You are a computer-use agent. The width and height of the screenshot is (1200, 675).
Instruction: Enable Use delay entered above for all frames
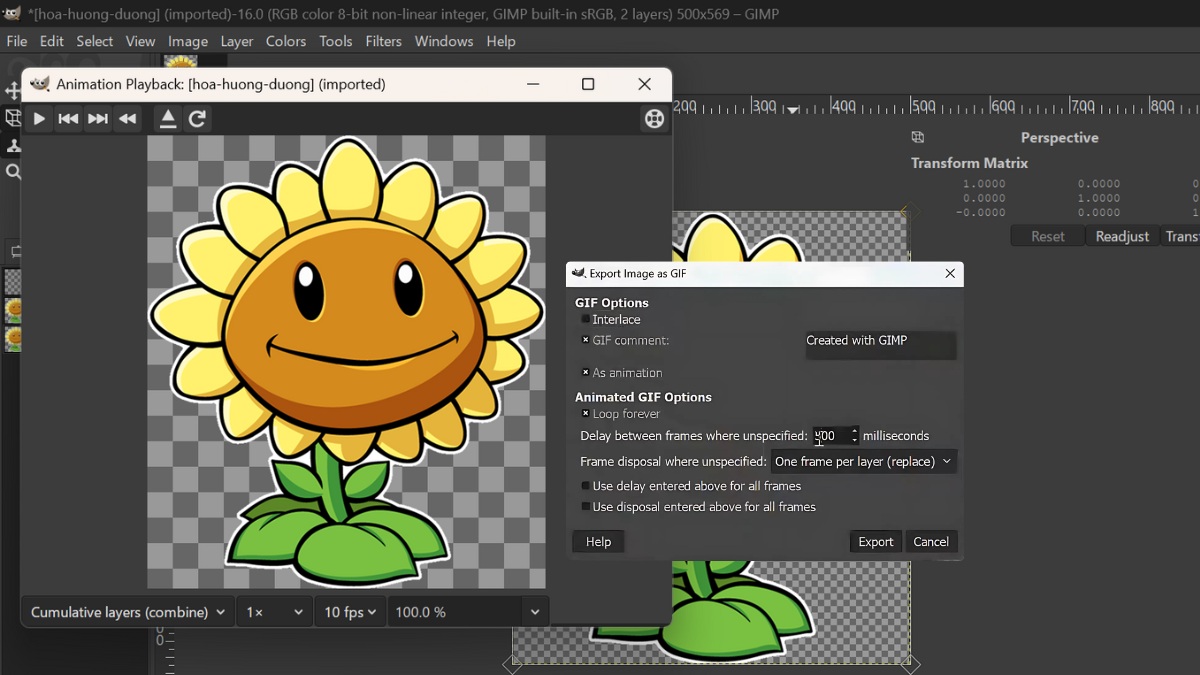coord(586,487)
